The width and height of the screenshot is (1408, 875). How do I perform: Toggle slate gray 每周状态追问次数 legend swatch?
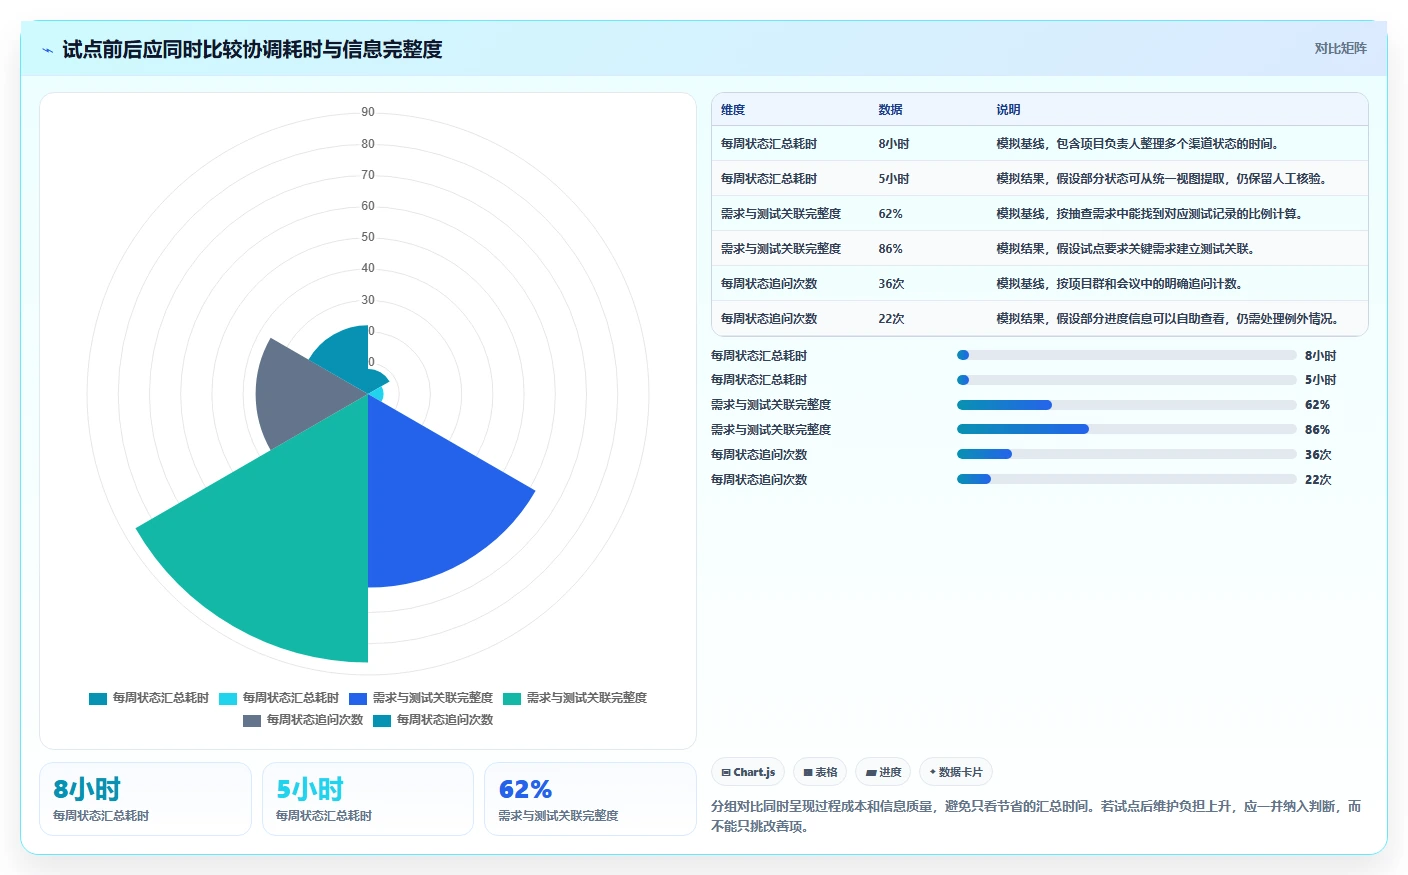tap(252, 720)
